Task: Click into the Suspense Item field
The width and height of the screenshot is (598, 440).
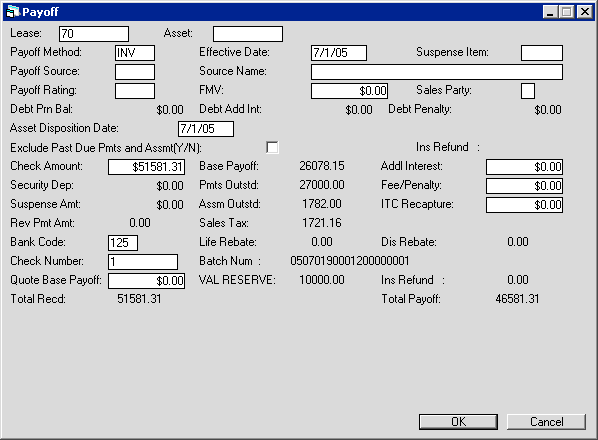Action: (x=542, y=53)
